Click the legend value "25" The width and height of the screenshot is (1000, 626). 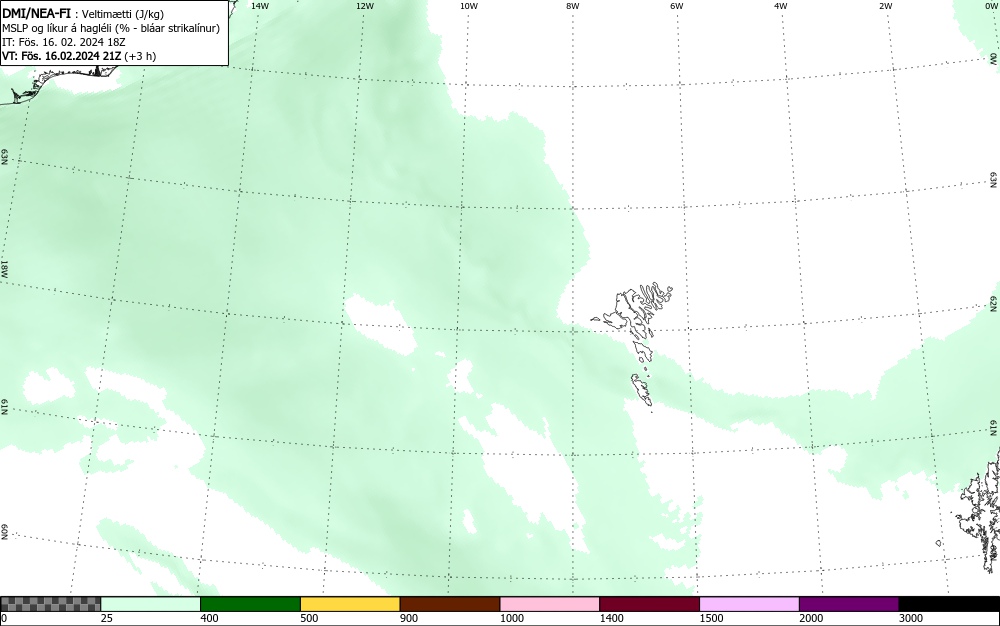tap(107, 618)
